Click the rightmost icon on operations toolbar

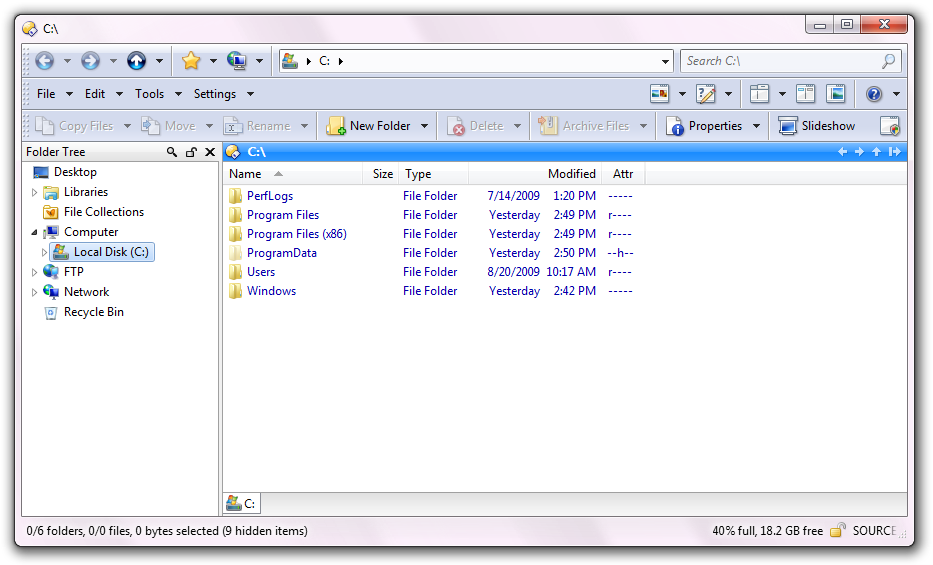click(x=890, y=126)
